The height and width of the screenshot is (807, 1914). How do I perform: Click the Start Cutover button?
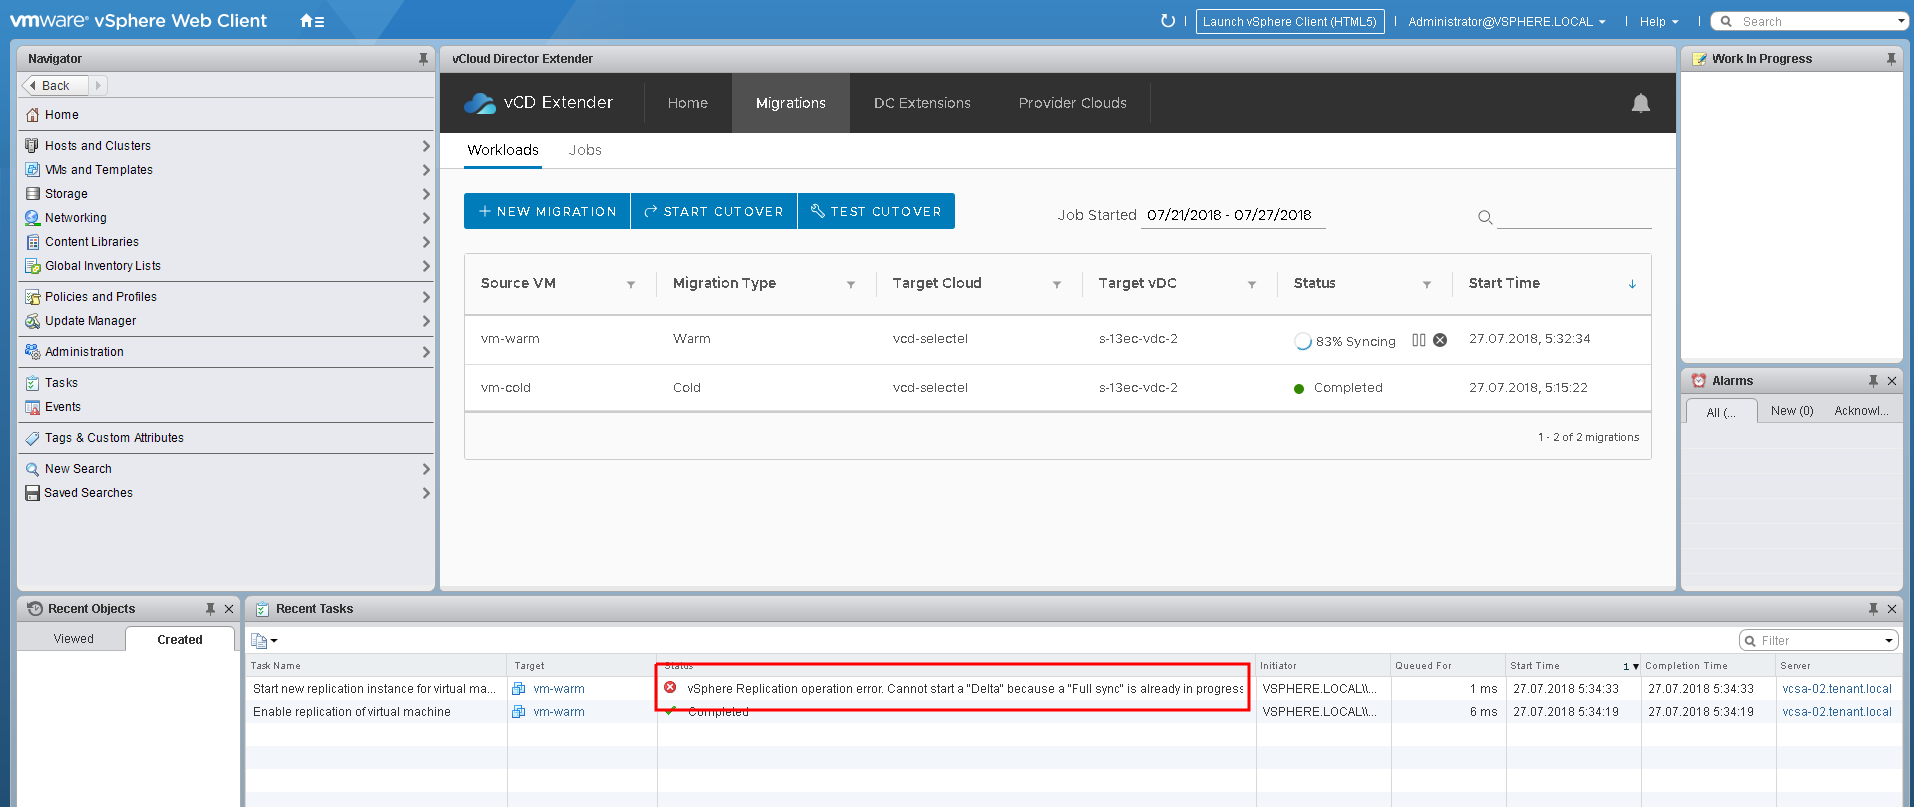714,211
